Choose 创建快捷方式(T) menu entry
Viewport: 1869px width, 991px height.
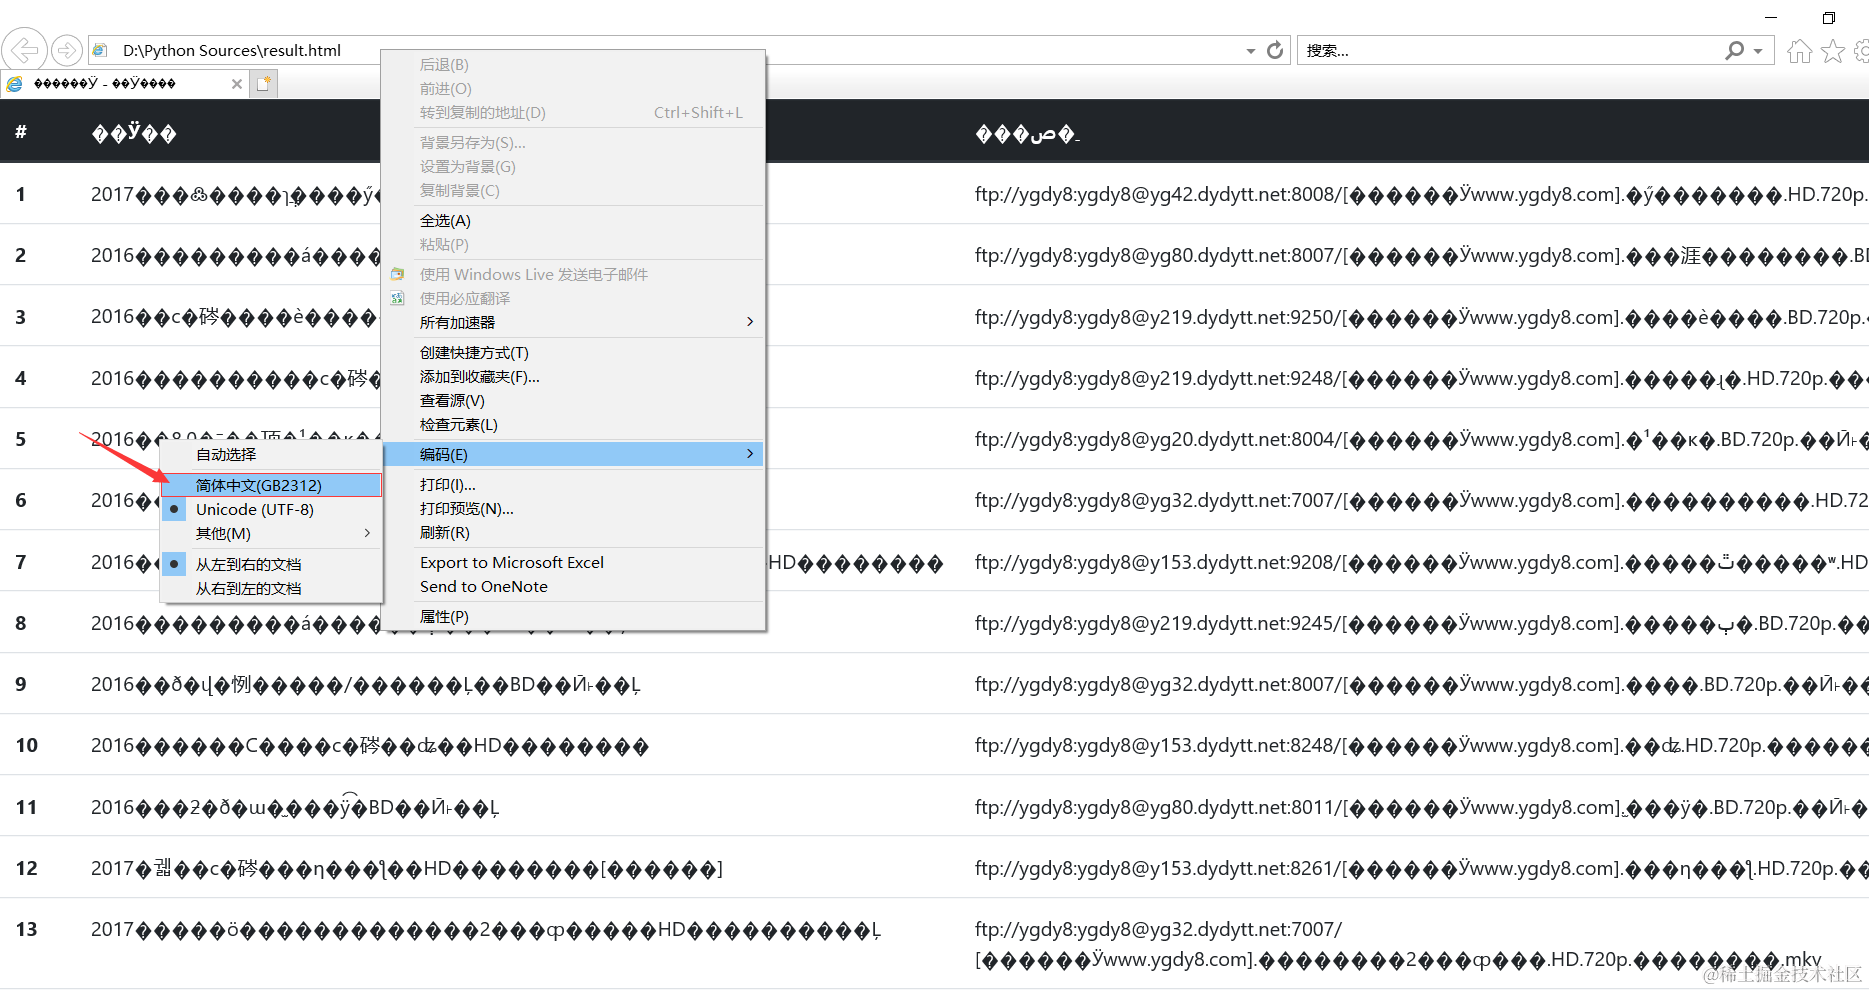[573, 352]
